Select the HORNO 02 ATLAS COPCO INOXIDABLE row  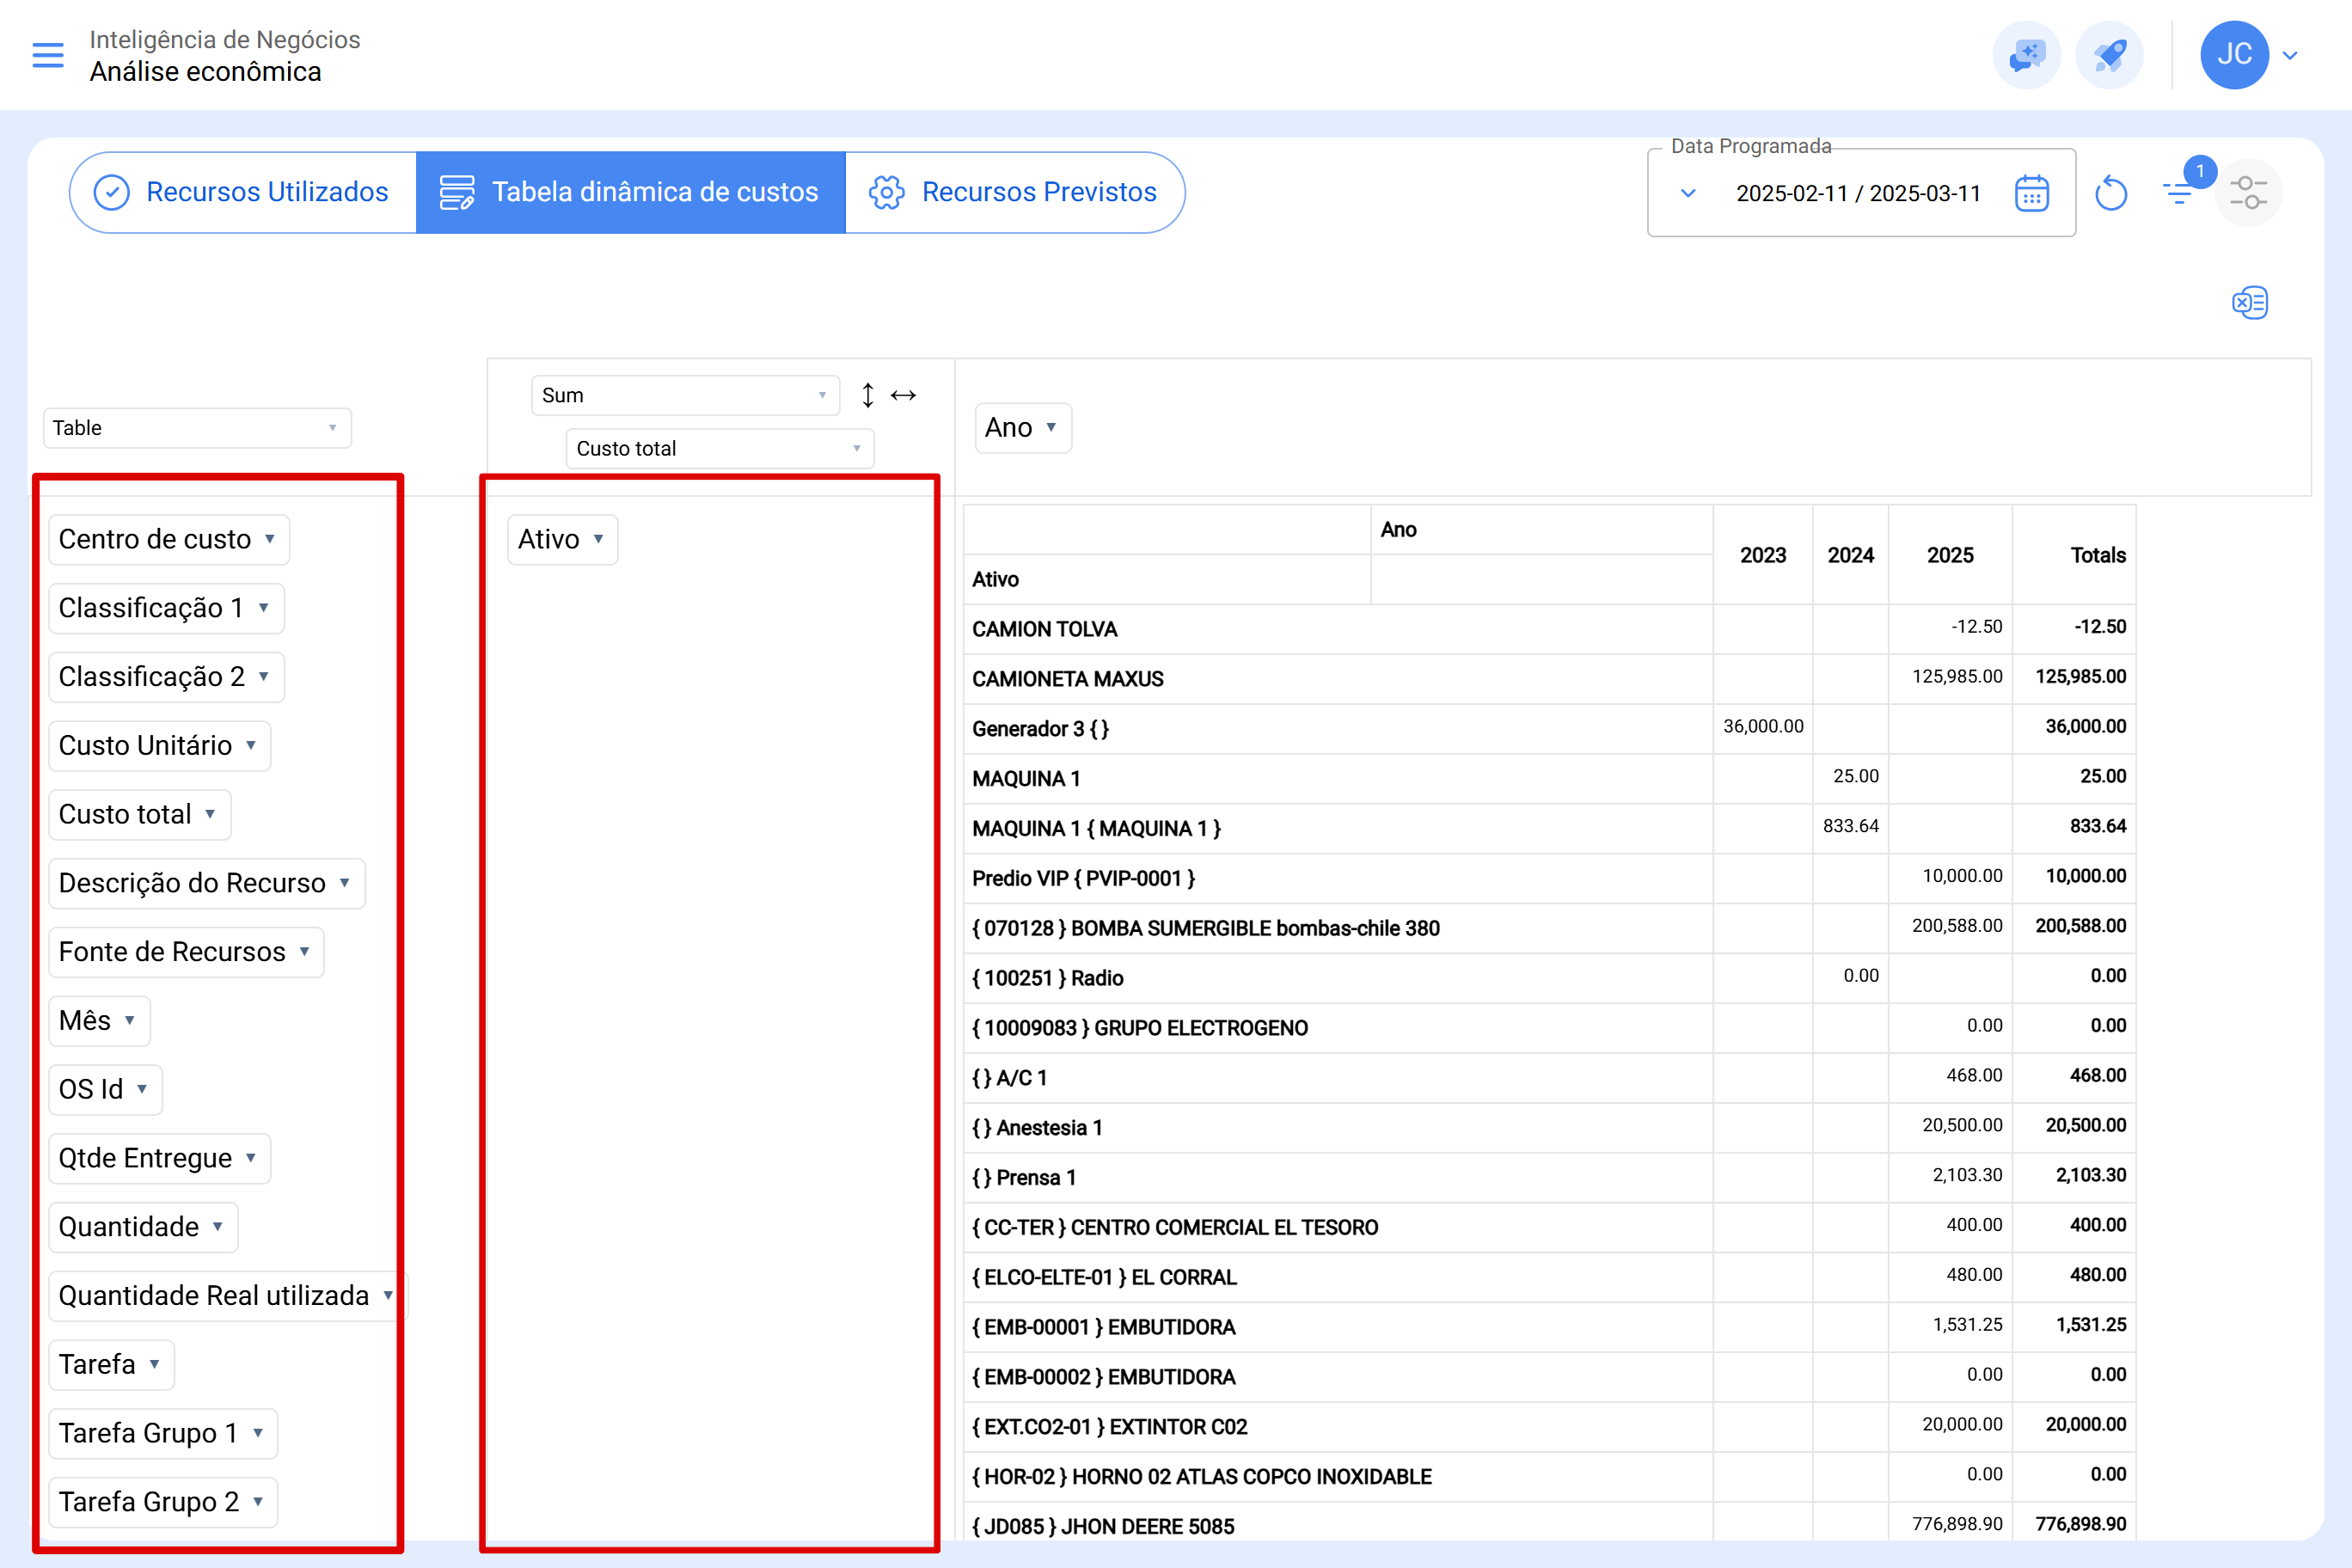[x=1338, y=1477]
